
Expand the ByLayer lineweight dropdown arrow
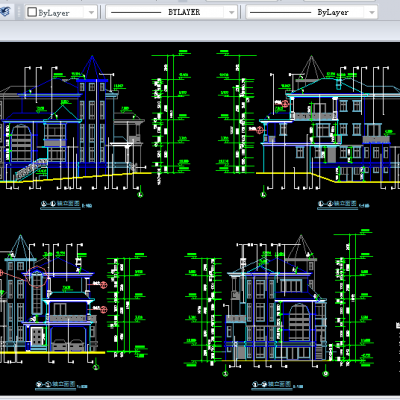coord(372,13)
